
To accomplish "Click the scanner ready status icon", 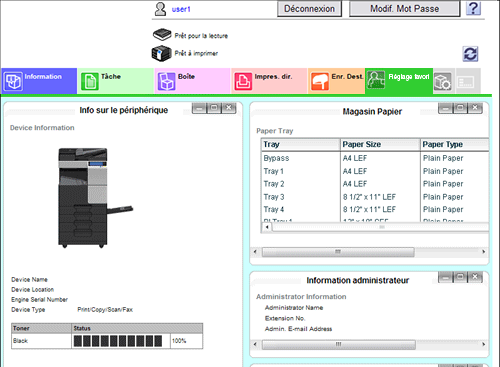I will 162,34.
